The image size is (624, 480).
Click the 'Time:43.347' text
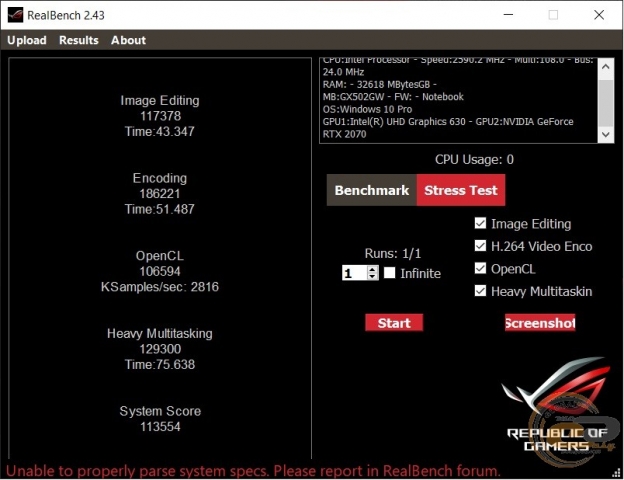(x=160, y=131)
